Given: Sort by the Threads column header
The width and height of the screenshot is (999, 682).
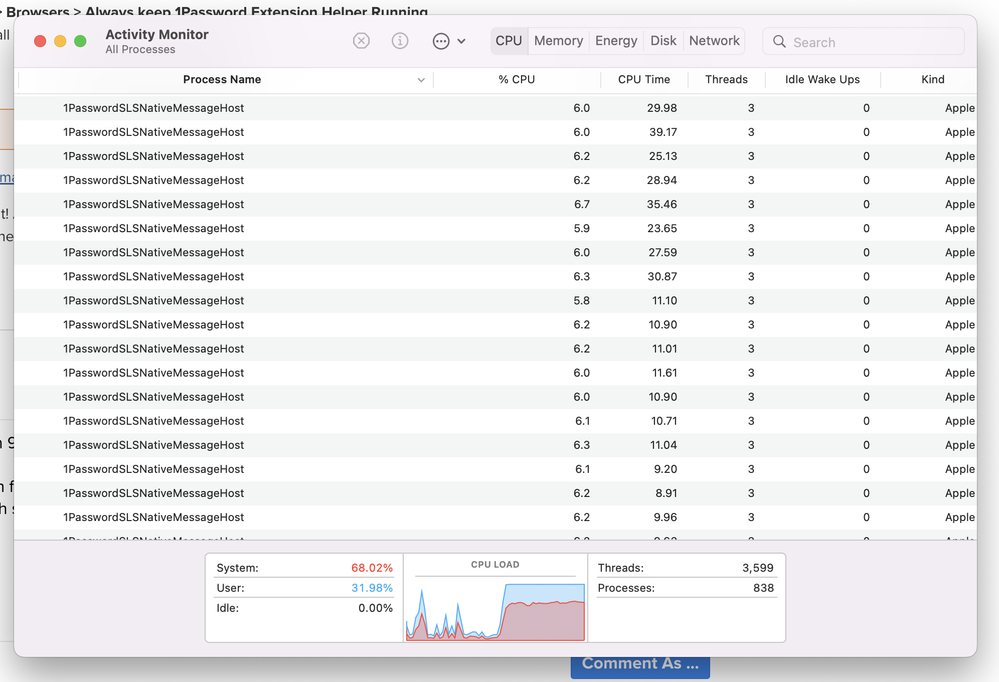Looking at the screenshot, I should [726, 80].
